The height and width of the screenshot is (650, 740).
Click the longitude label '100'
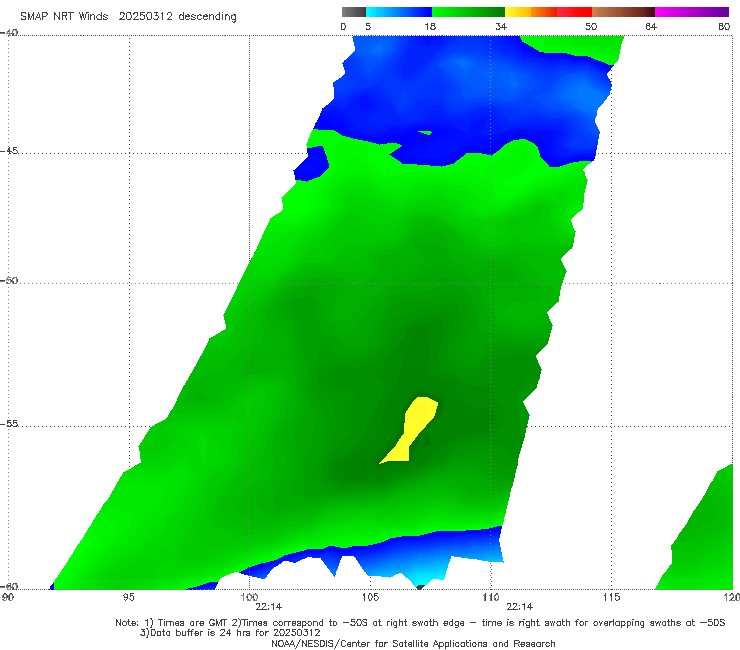[249, 597]
